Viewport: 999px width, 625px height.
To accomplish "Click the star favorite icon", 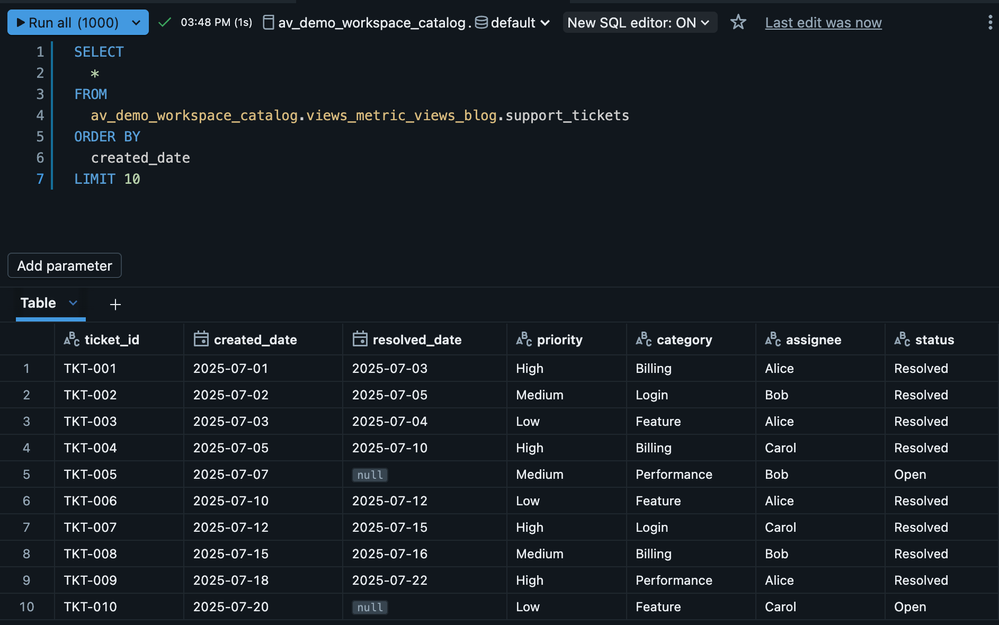I will [738, 22].
